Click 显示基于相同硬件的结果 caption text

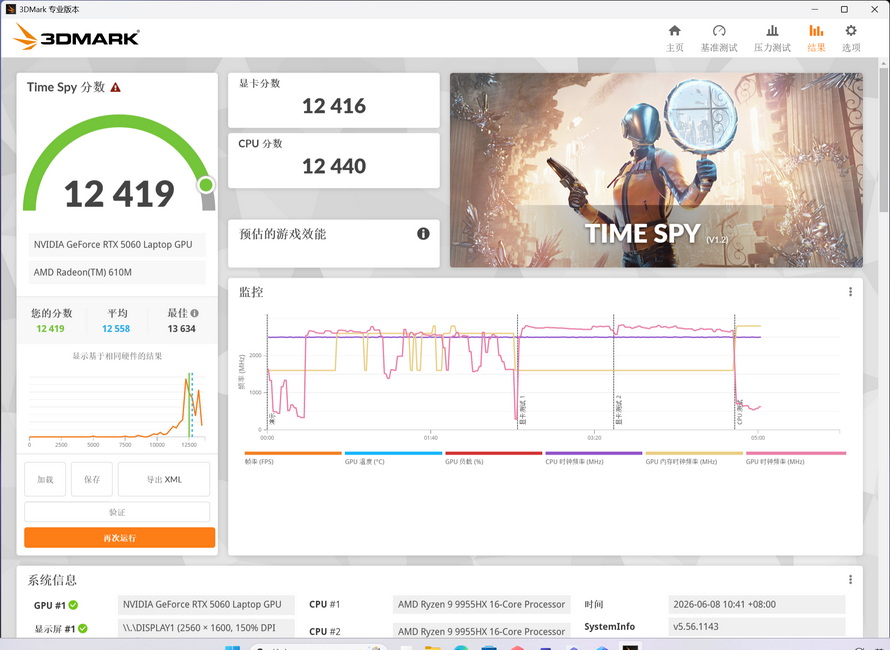pyautogui.click(x=117, y=356)
